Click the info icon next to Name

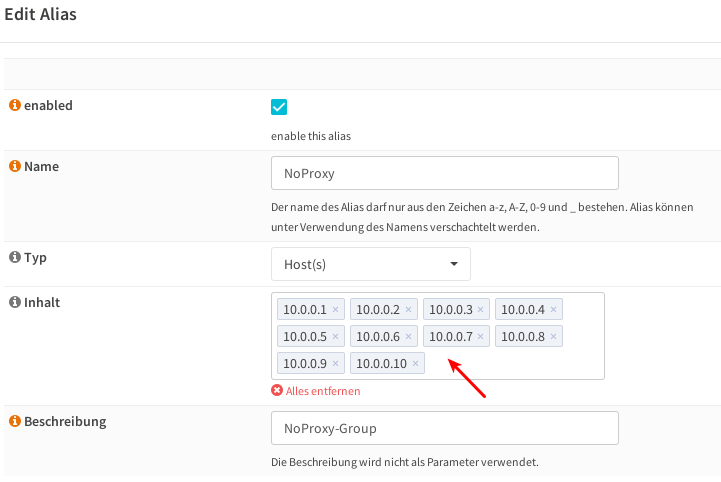click(15, 166)
